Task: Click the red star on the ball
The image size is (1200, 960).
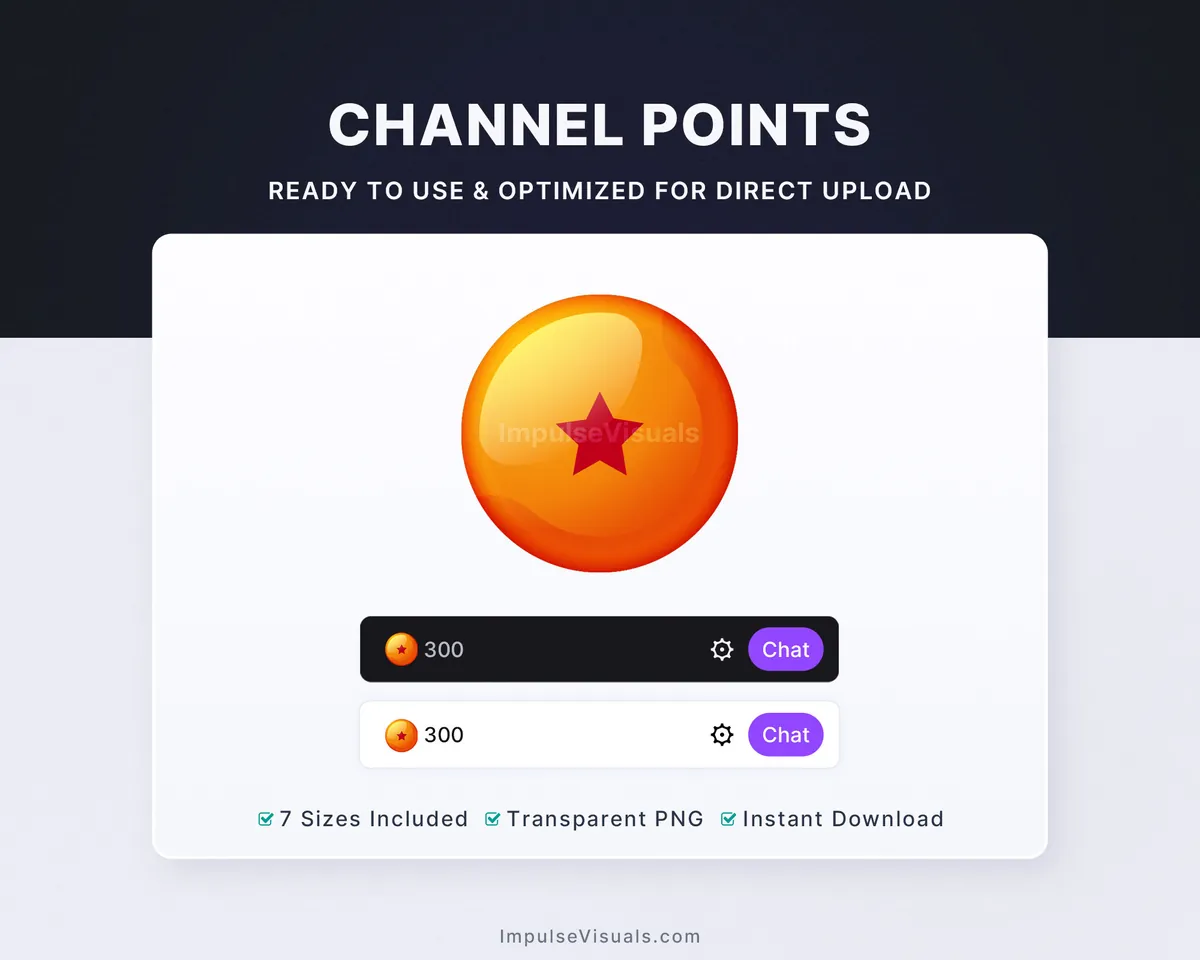Action: [600, 435]
